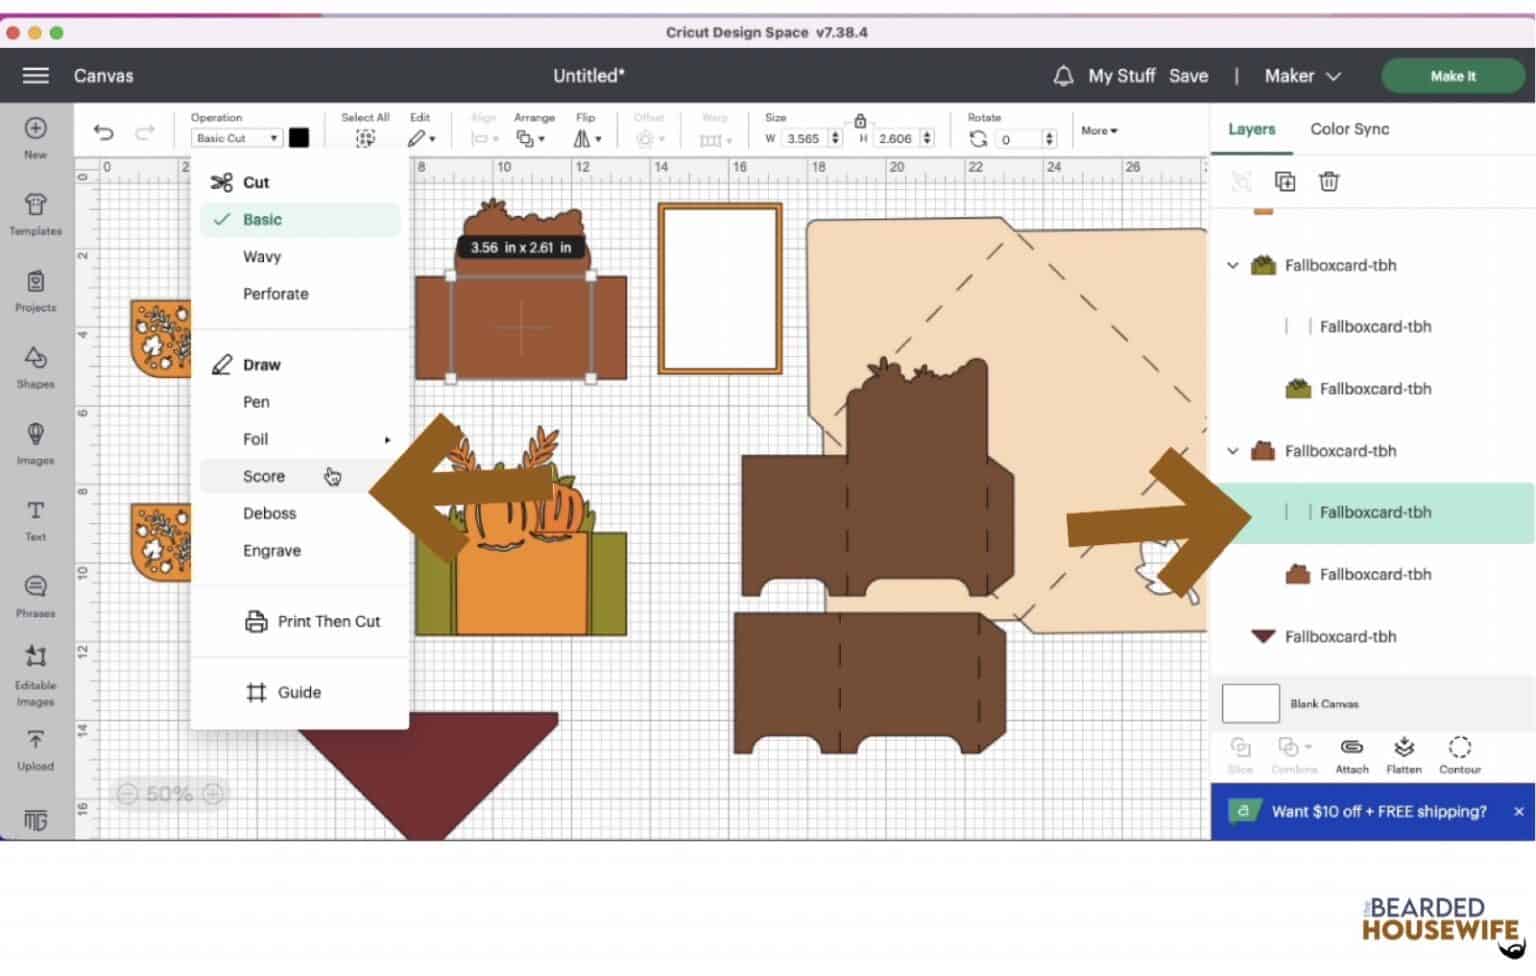Toggle the size aspect ratio lock
Screen dimensions: 1536x976
(859, 121)
